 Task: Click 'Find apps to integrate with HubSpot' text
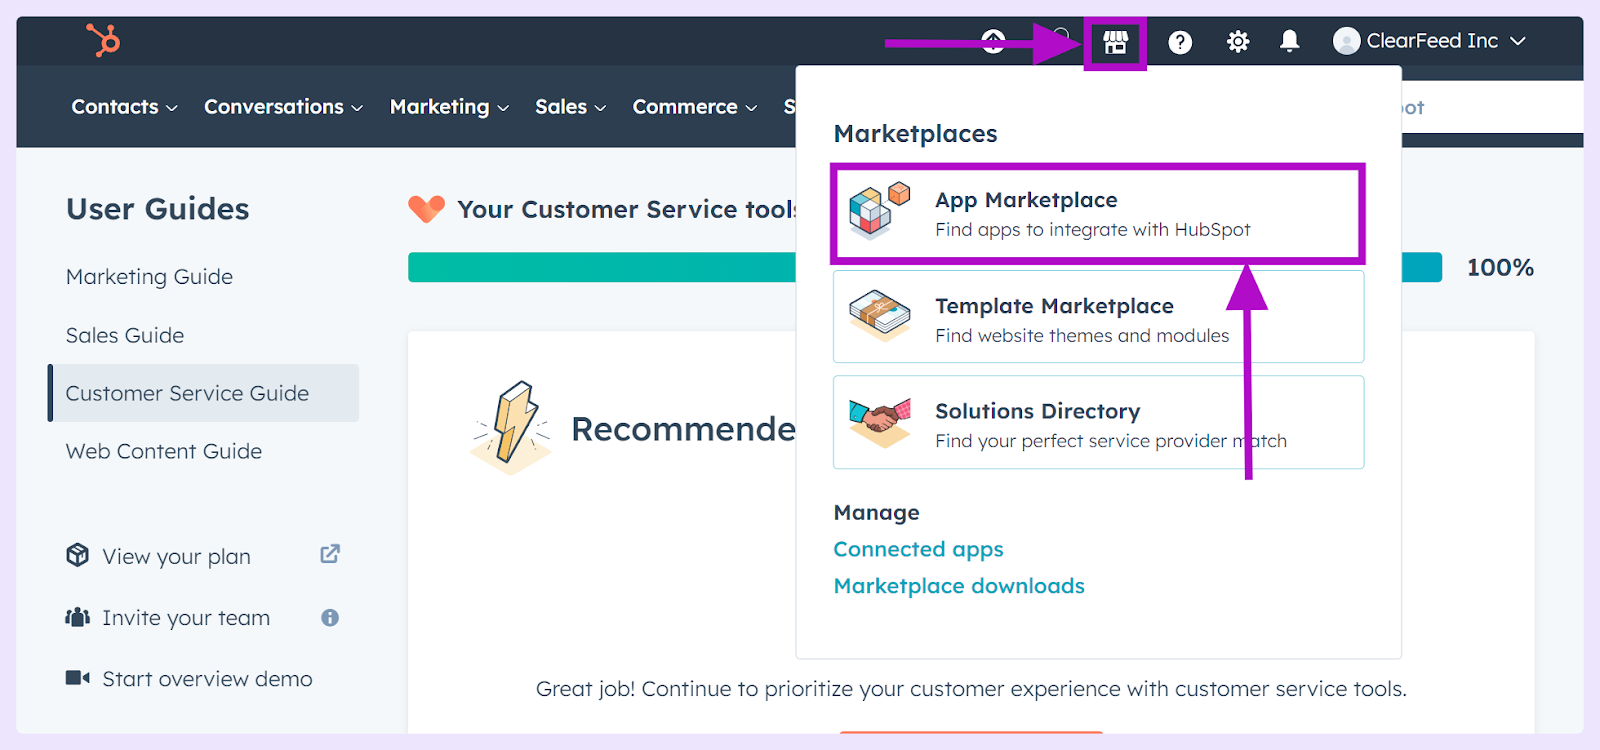click(1093, 230)
